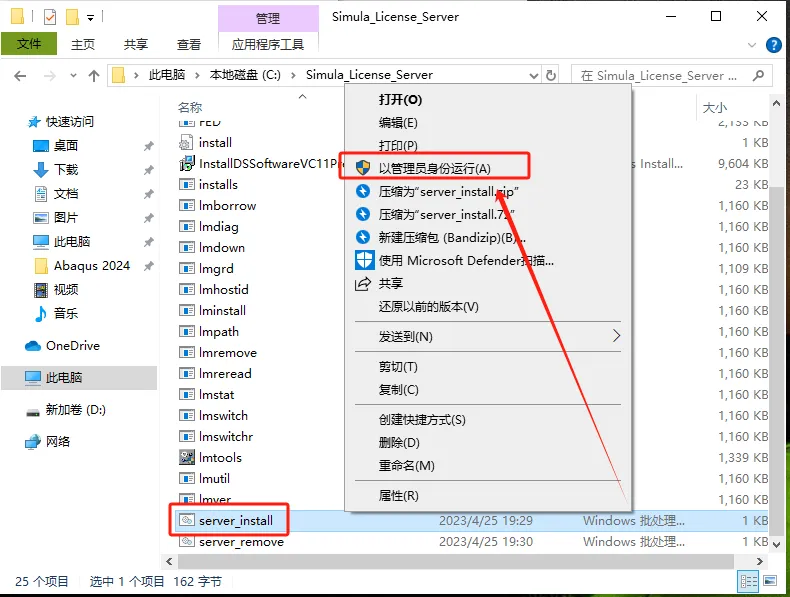Click 打印(P) context menu entry
The width and height of the screenshot is (790, 597).
click(x=398, y=146)
